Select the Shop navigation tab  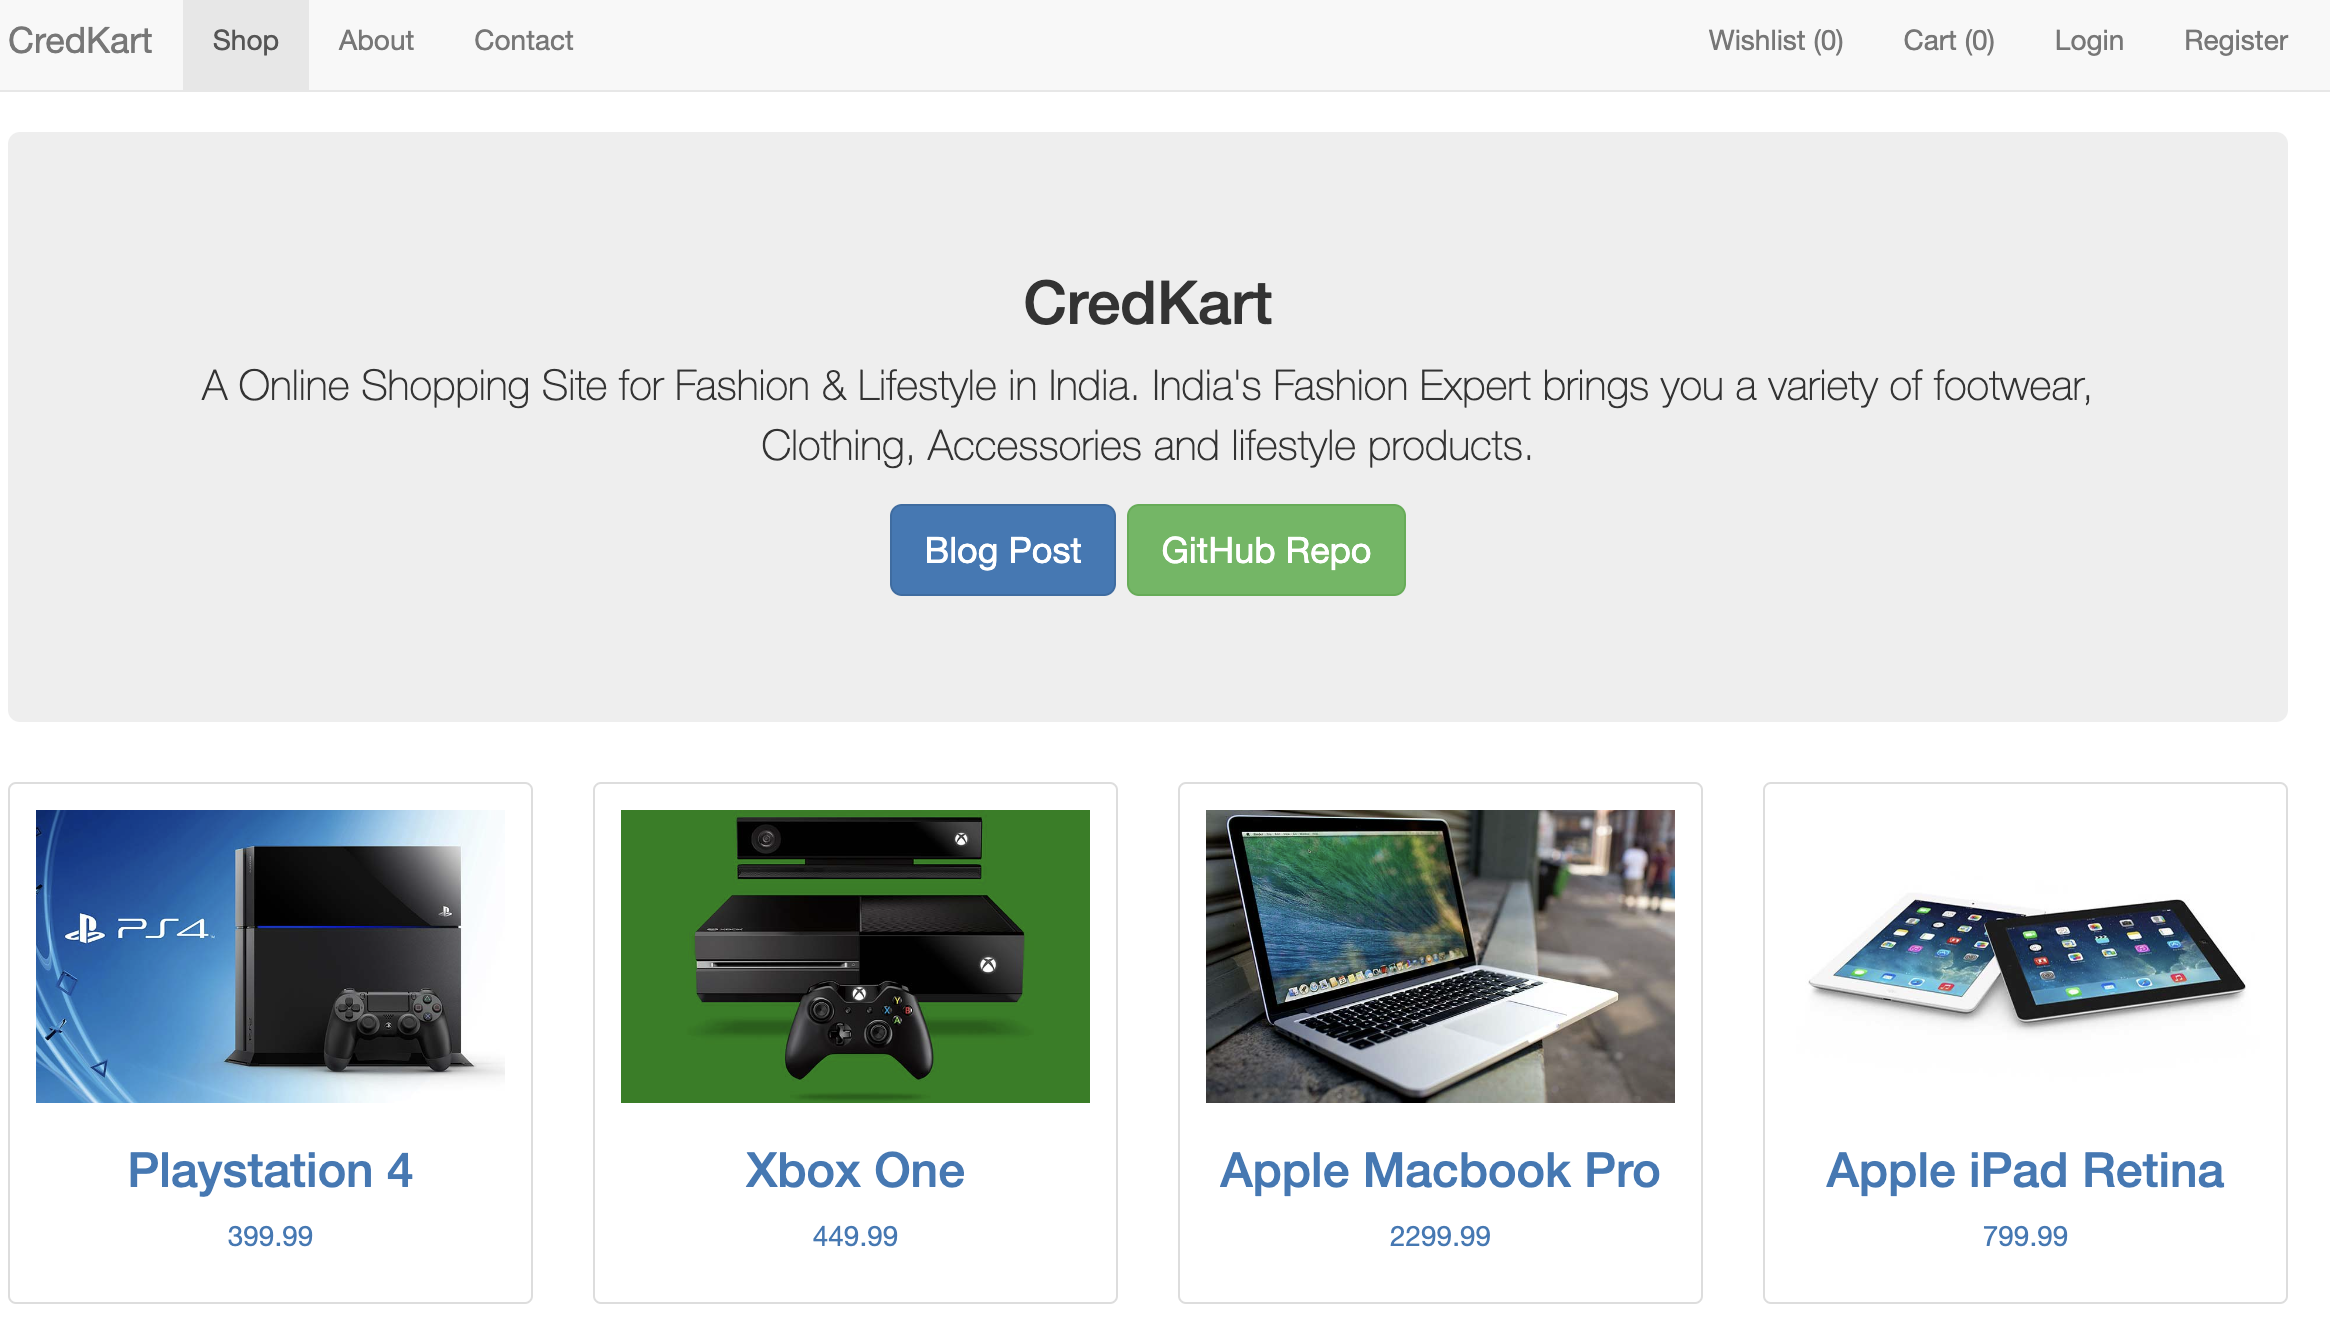point(245,41)
